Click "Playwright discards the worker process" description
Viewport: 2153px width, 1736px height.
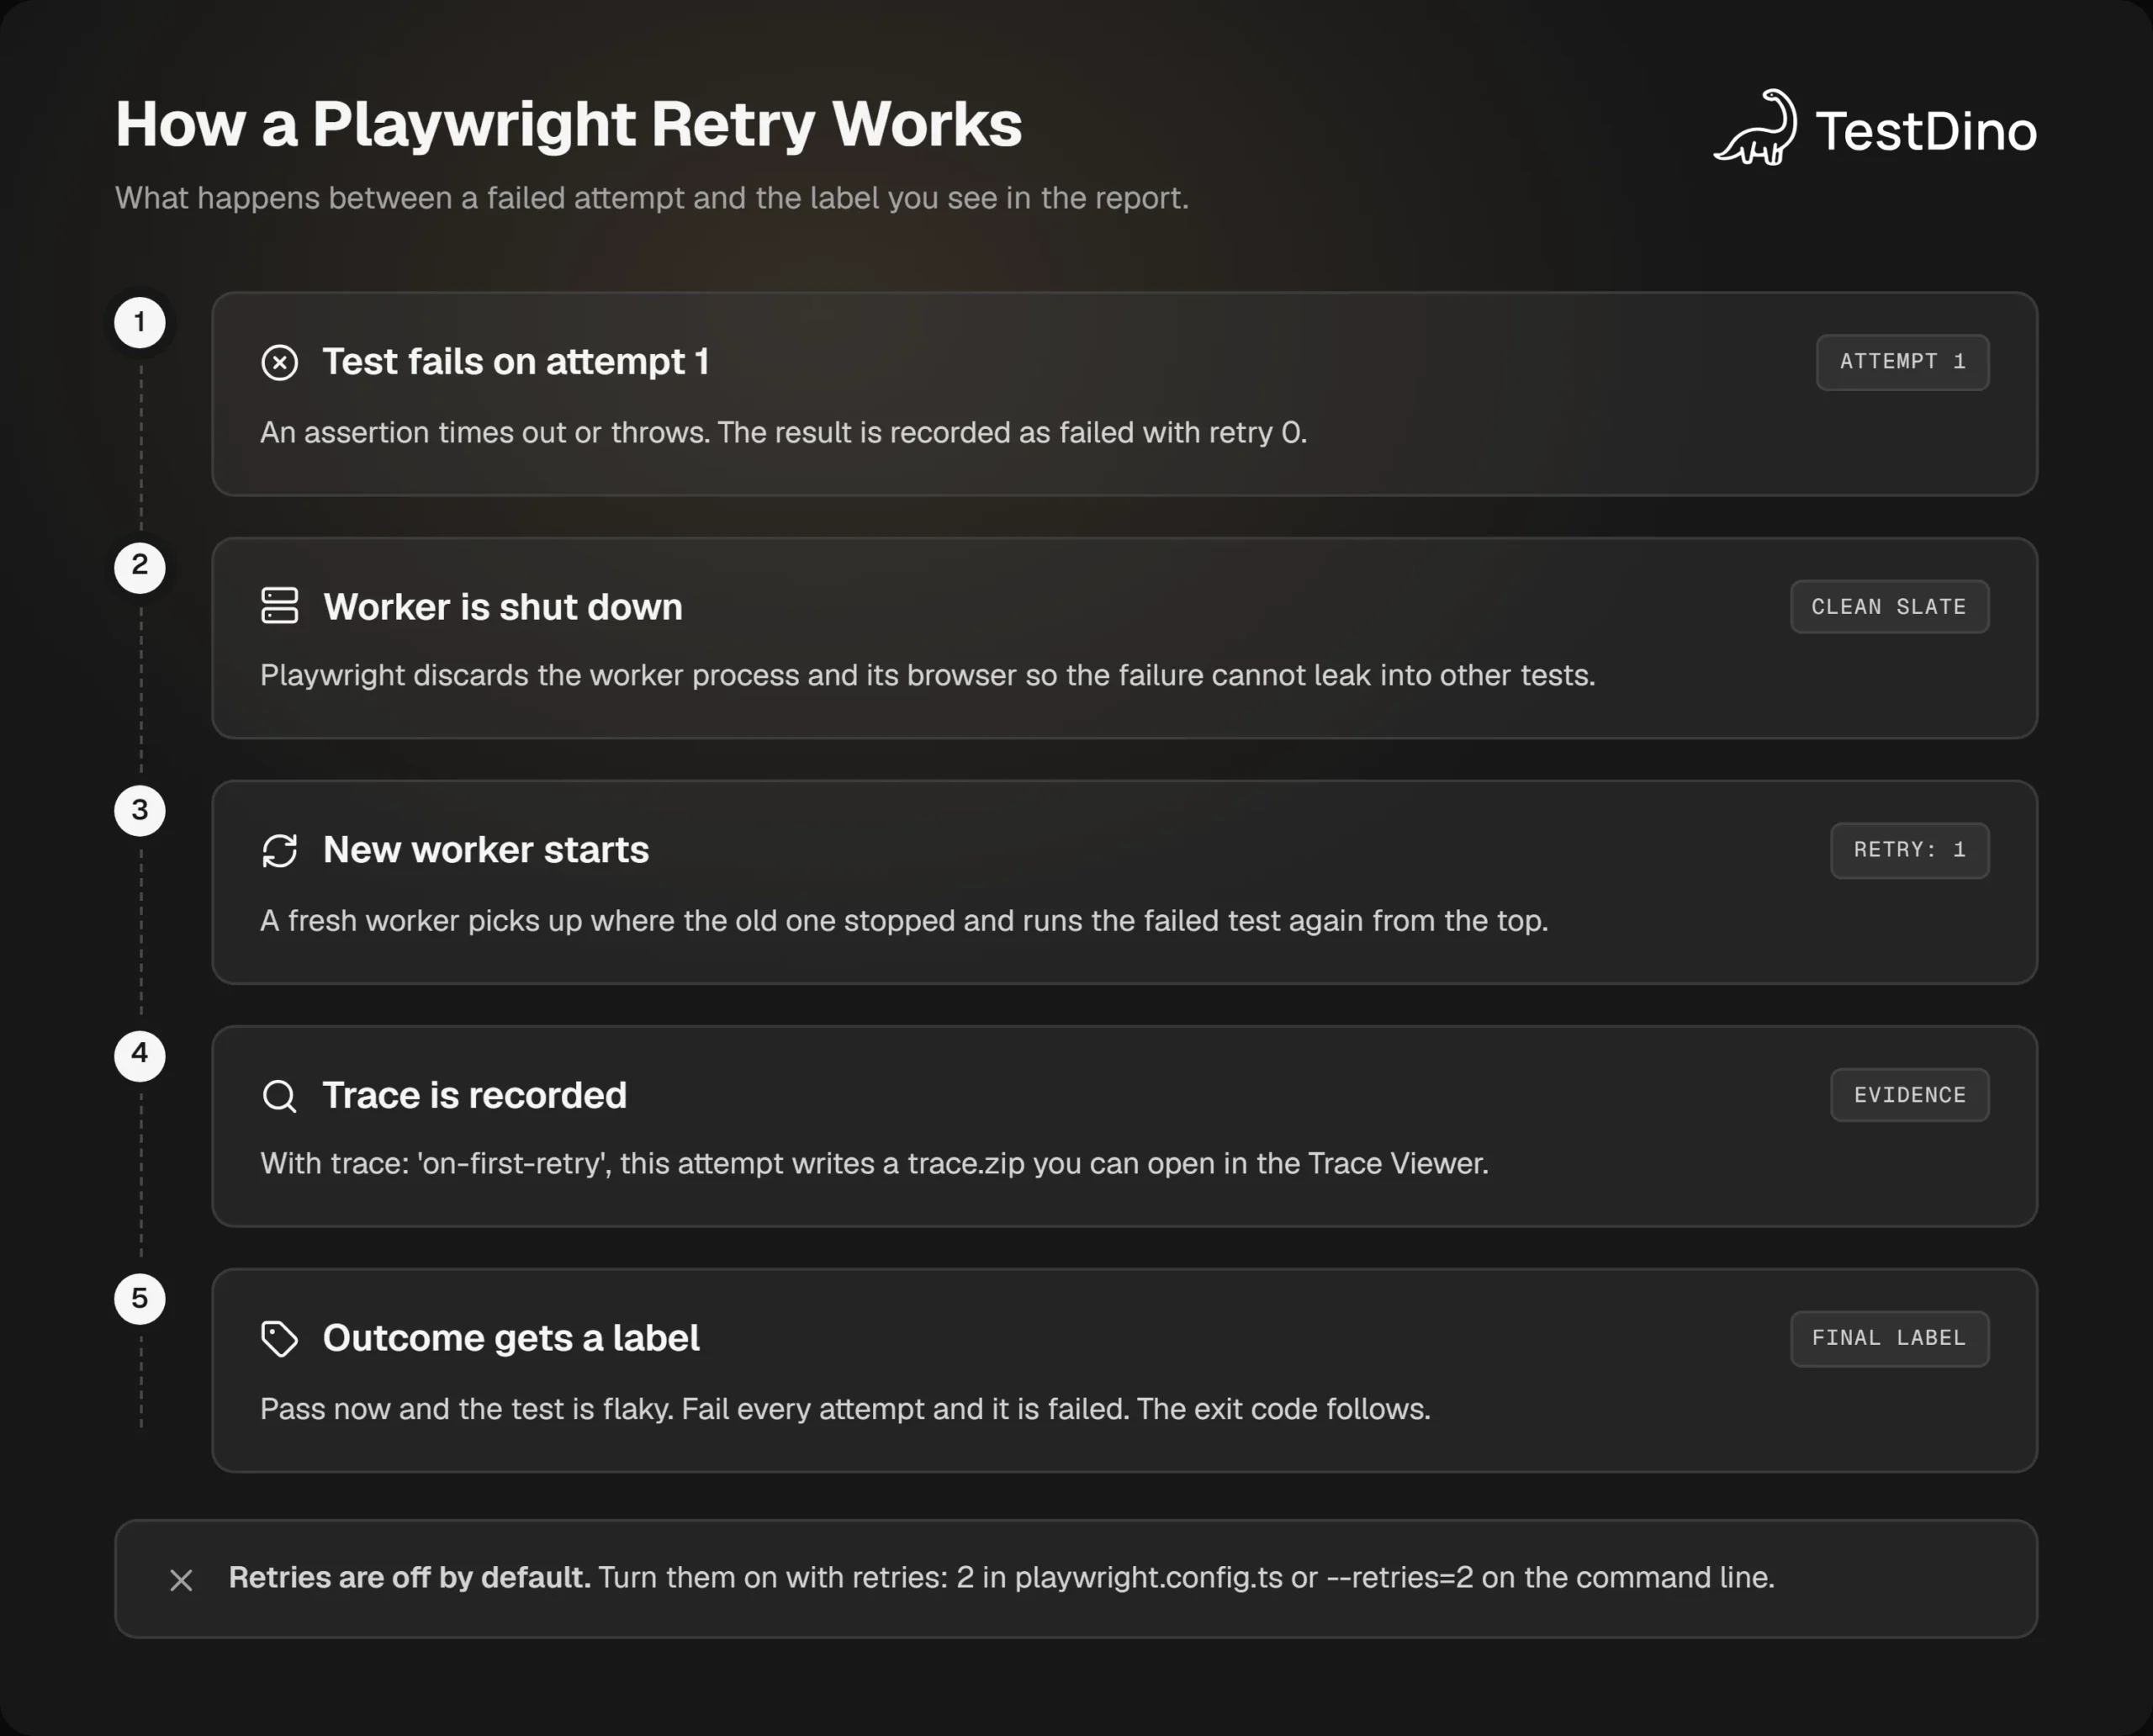pos(927,675)
